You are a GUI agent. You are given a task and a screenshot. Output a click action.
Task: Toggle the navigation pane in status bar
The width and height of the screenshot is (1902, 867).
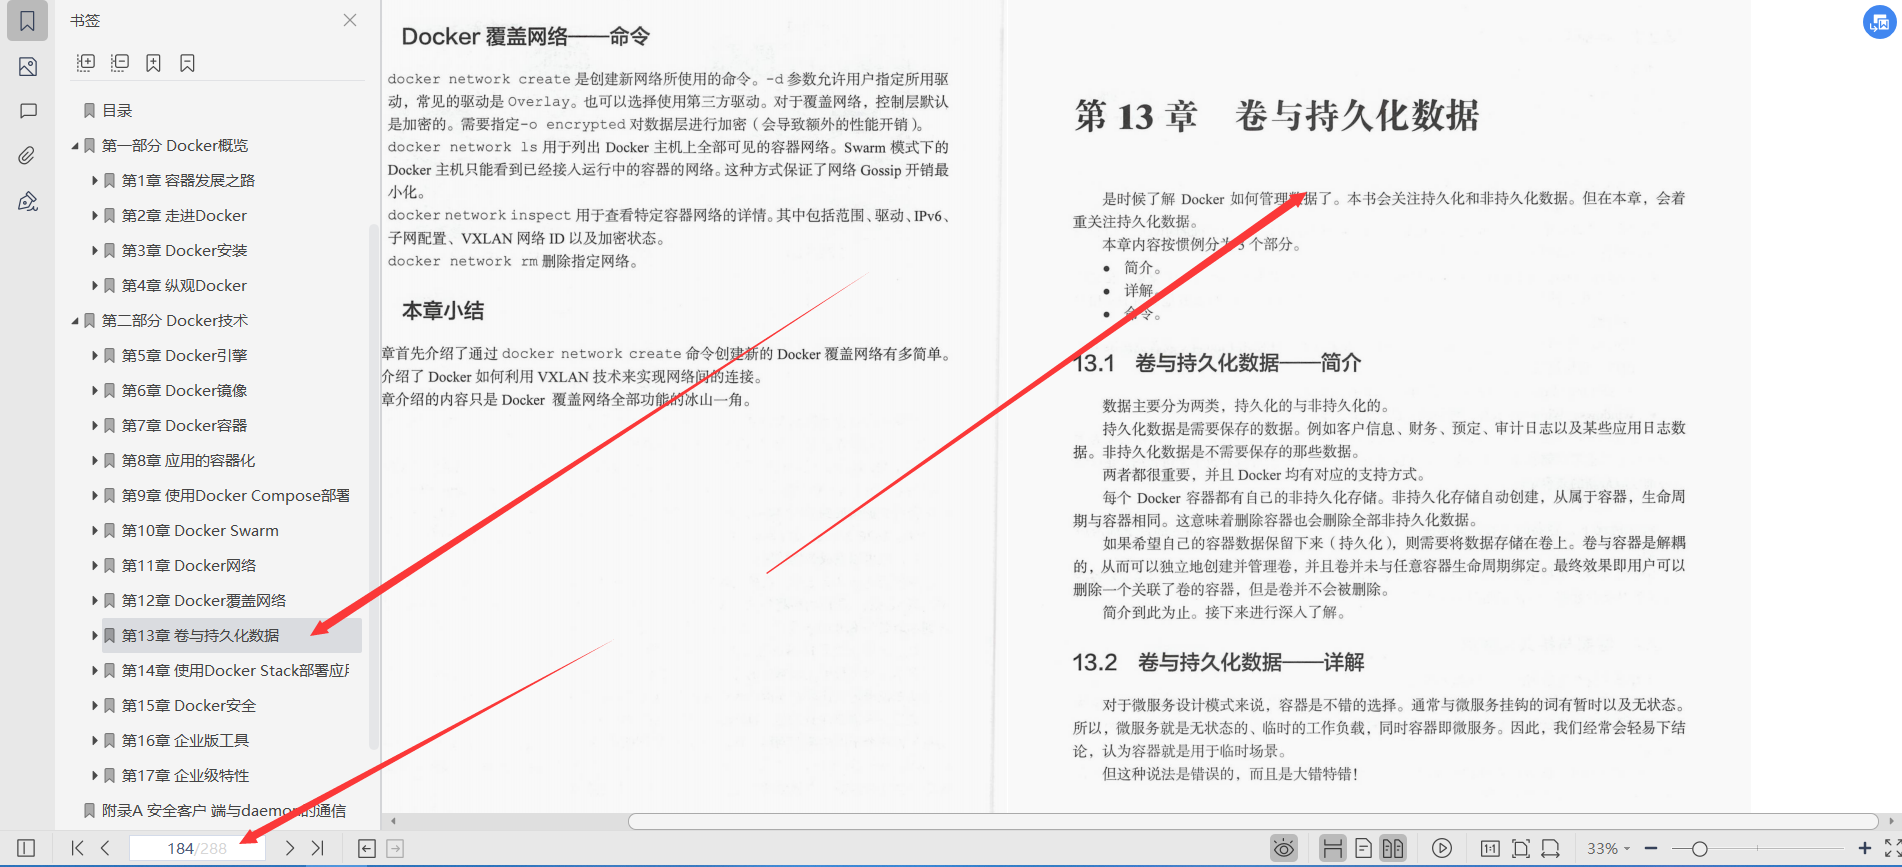(x=27, y=848)
